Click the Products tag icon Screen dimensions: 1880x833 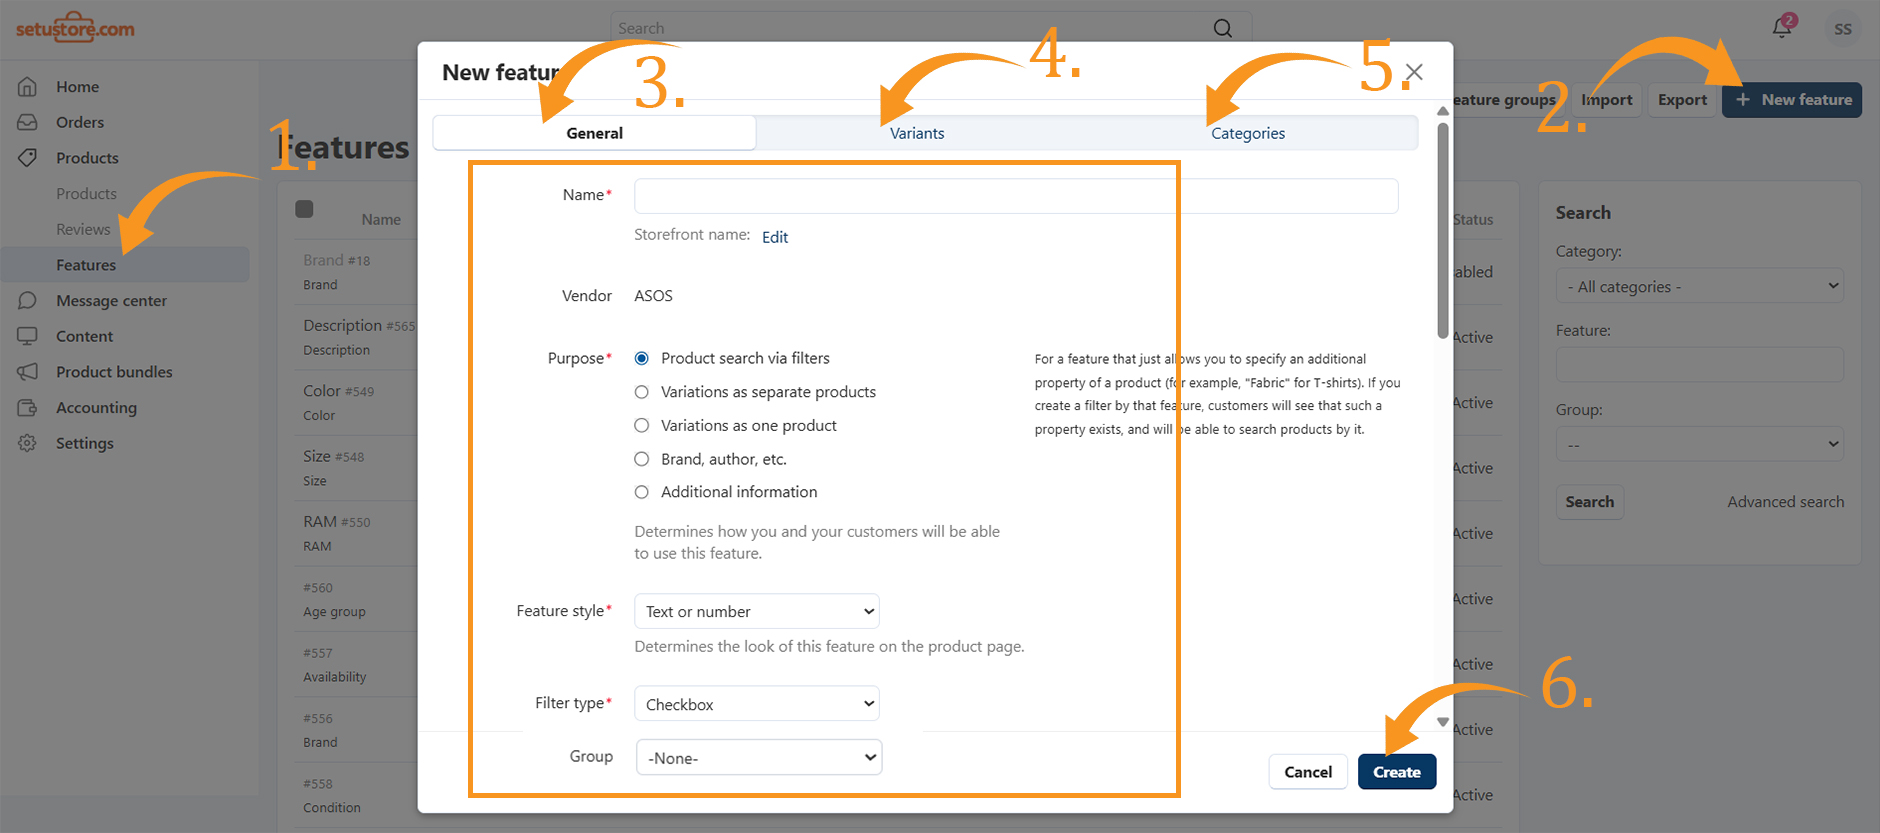pos(27,158)
